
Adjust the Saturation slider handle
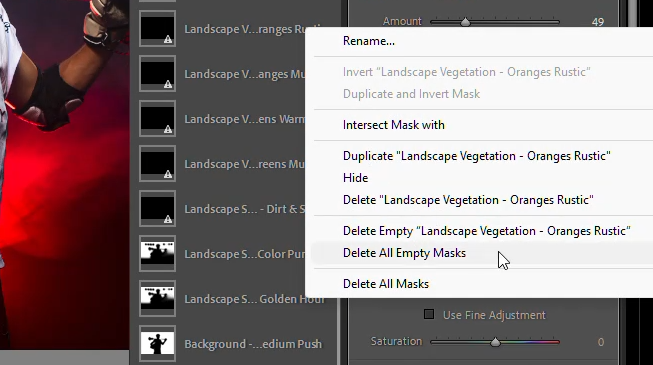click(495, 342)
